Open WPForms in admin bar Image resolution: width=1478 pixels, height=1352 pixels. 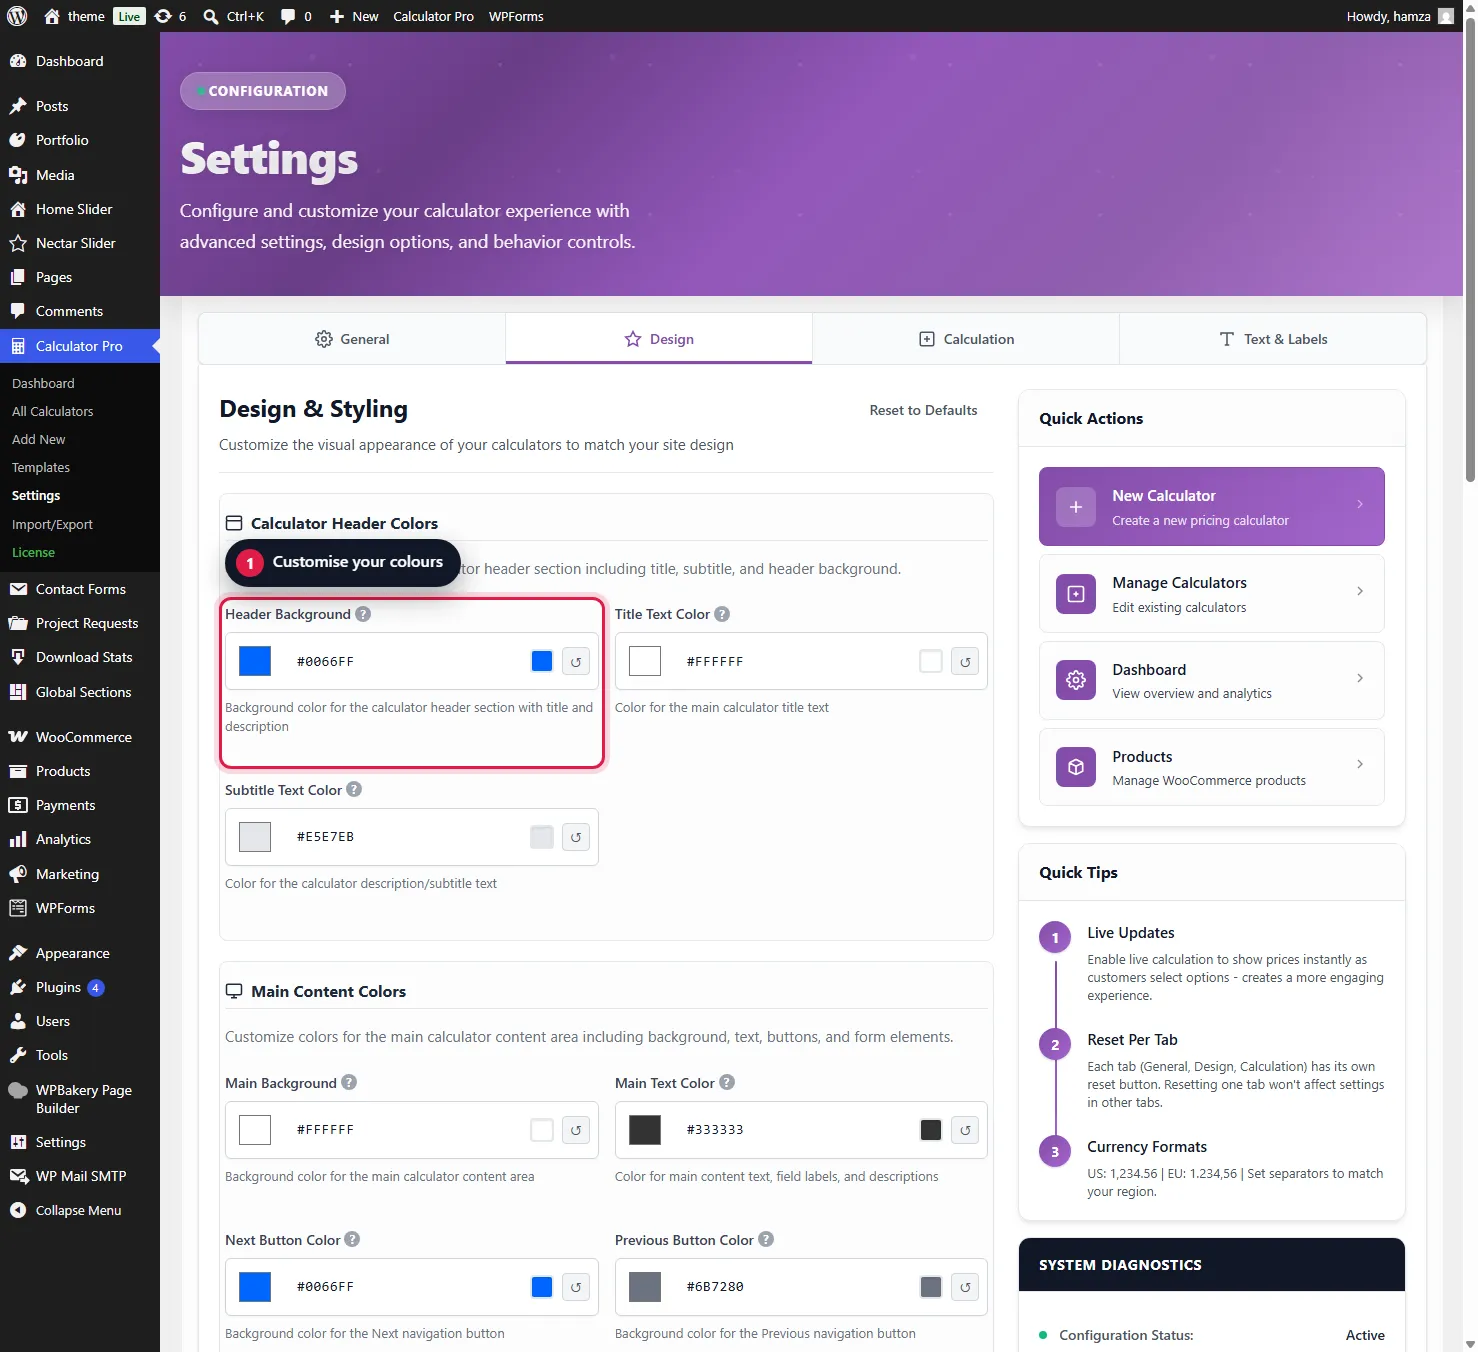pos(516,16)
